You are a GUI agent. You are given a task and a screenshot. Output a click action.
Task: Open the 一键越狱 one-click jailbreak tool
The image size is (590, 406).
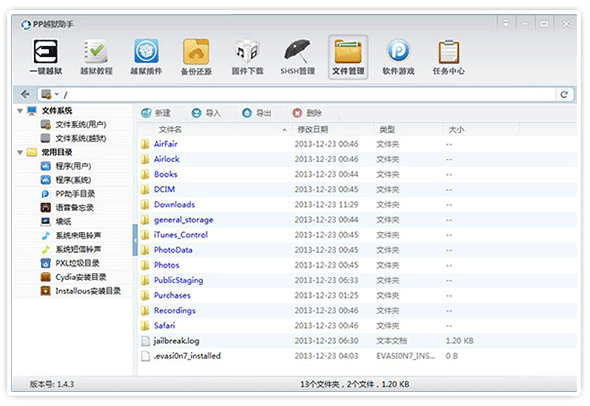(46, 57)
